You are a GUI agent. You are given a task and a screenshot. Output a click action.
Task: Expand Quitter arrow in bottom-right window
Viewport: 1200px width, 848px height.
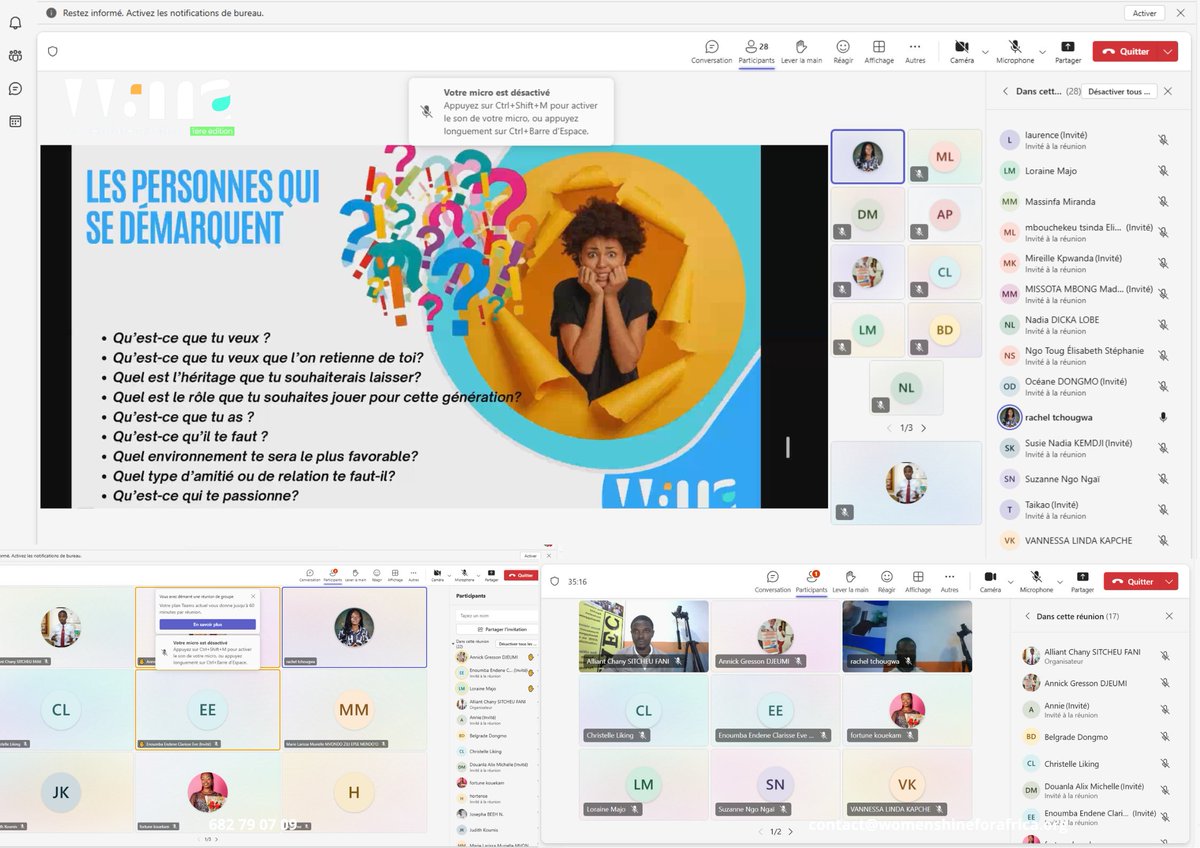tap(1170, 581)
